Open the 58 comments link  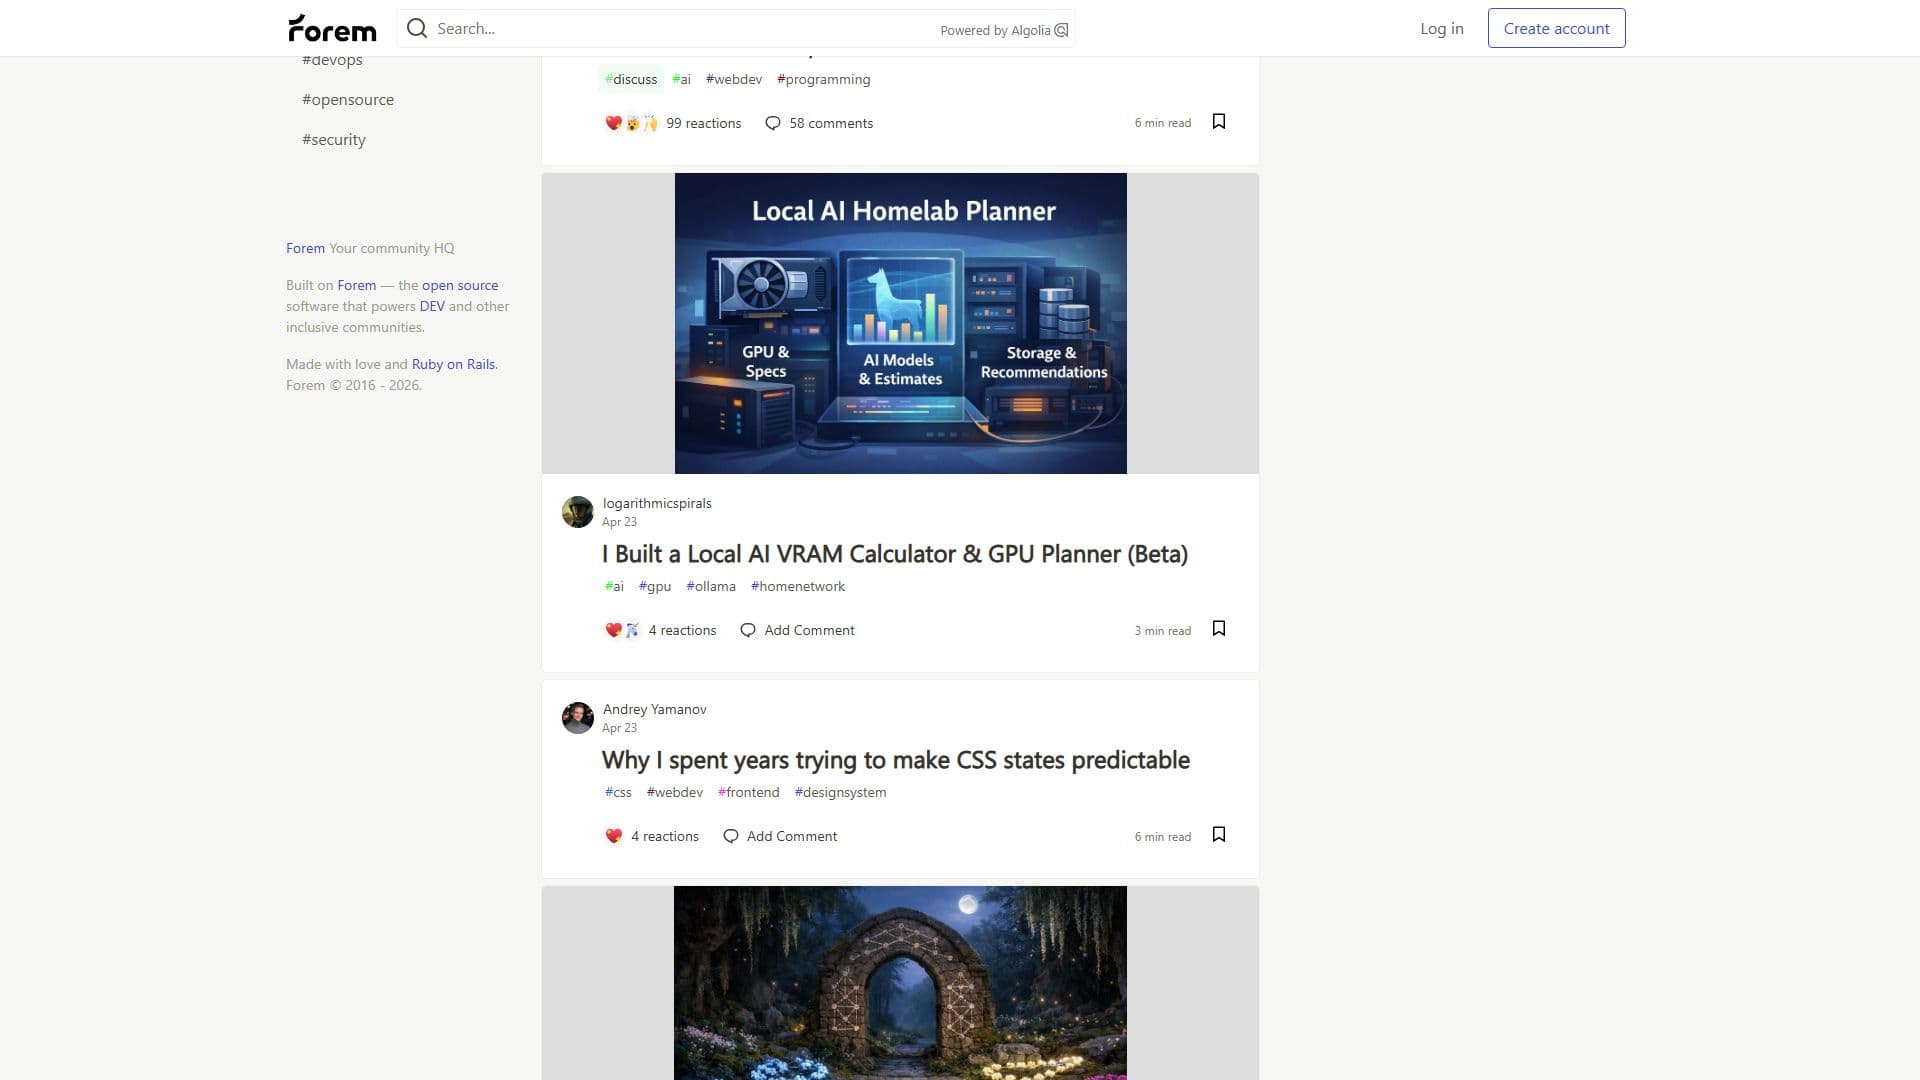(831, 123)
